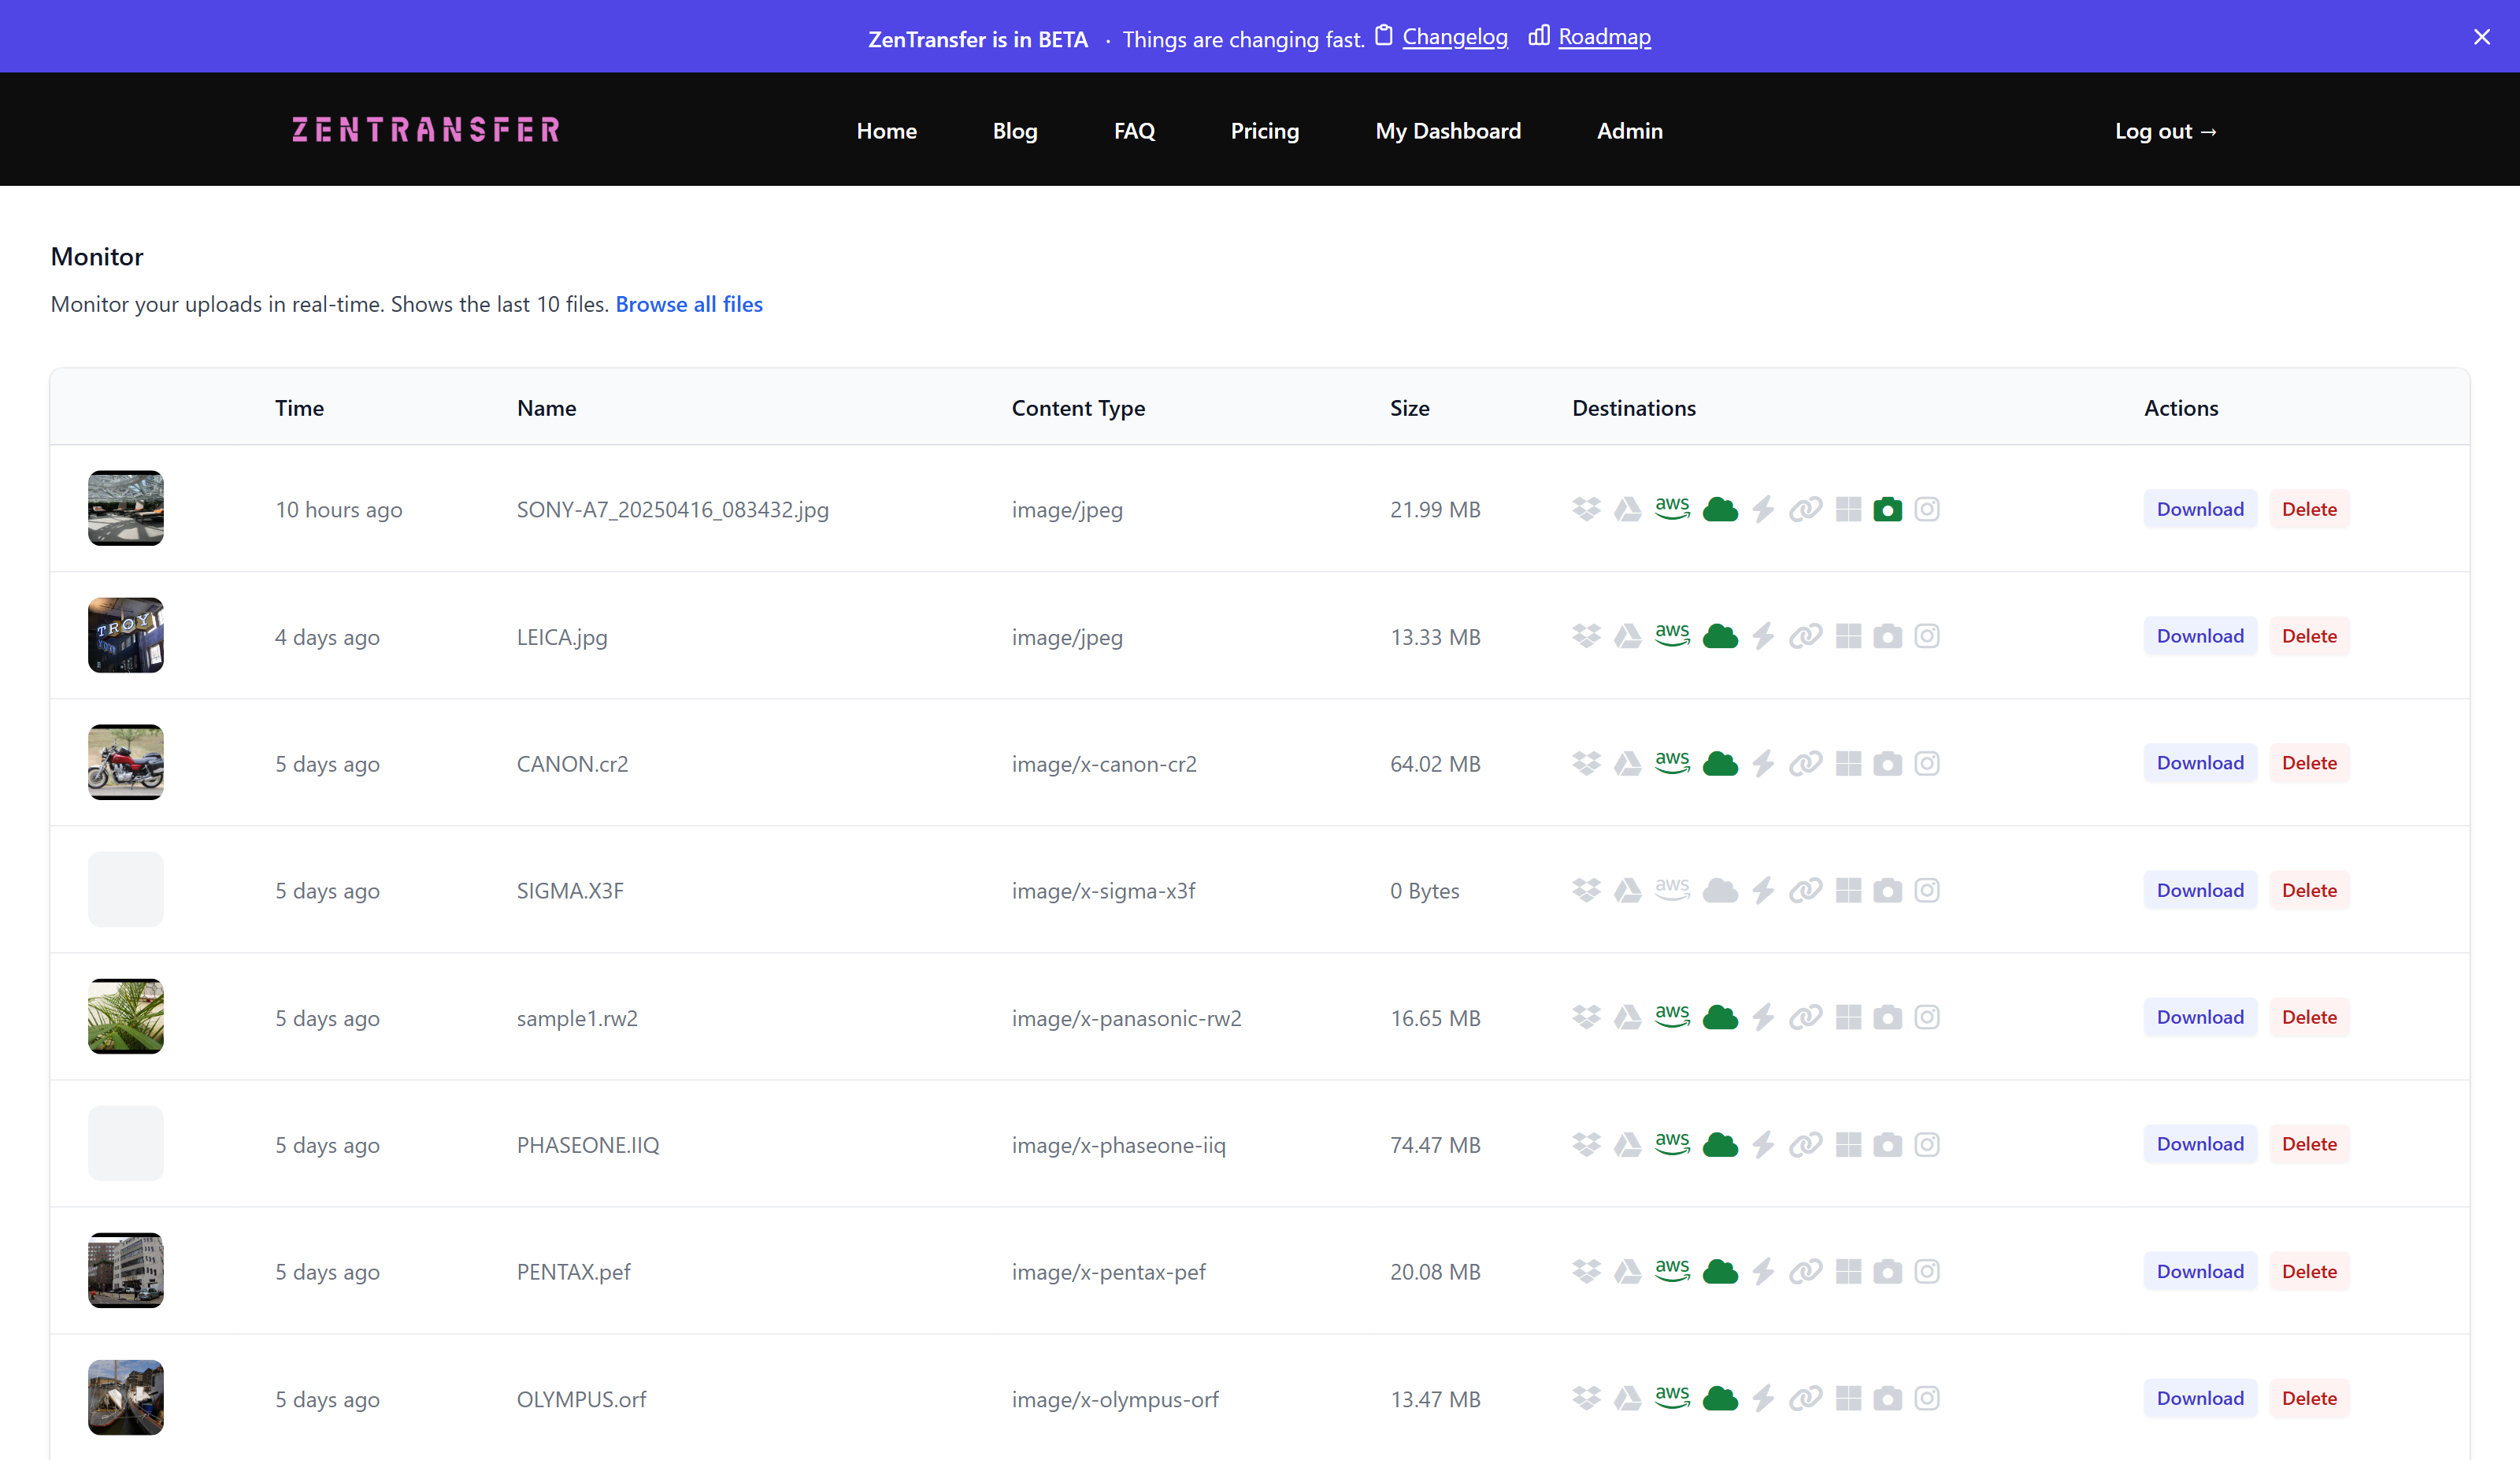
Task: Select the Dropbox destination icon for SONY-A7 file
Action: (1585, 509)
